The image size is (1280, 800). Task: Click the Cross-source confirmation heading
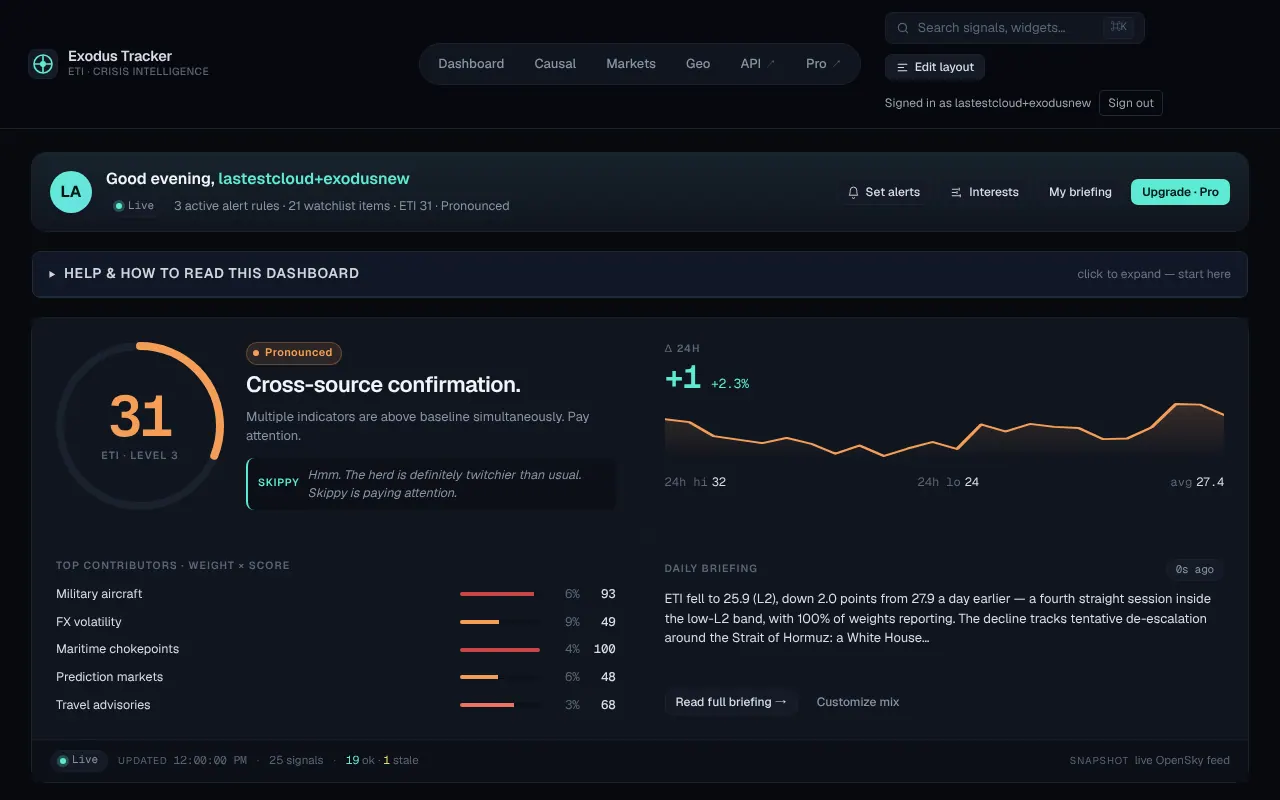383,385
